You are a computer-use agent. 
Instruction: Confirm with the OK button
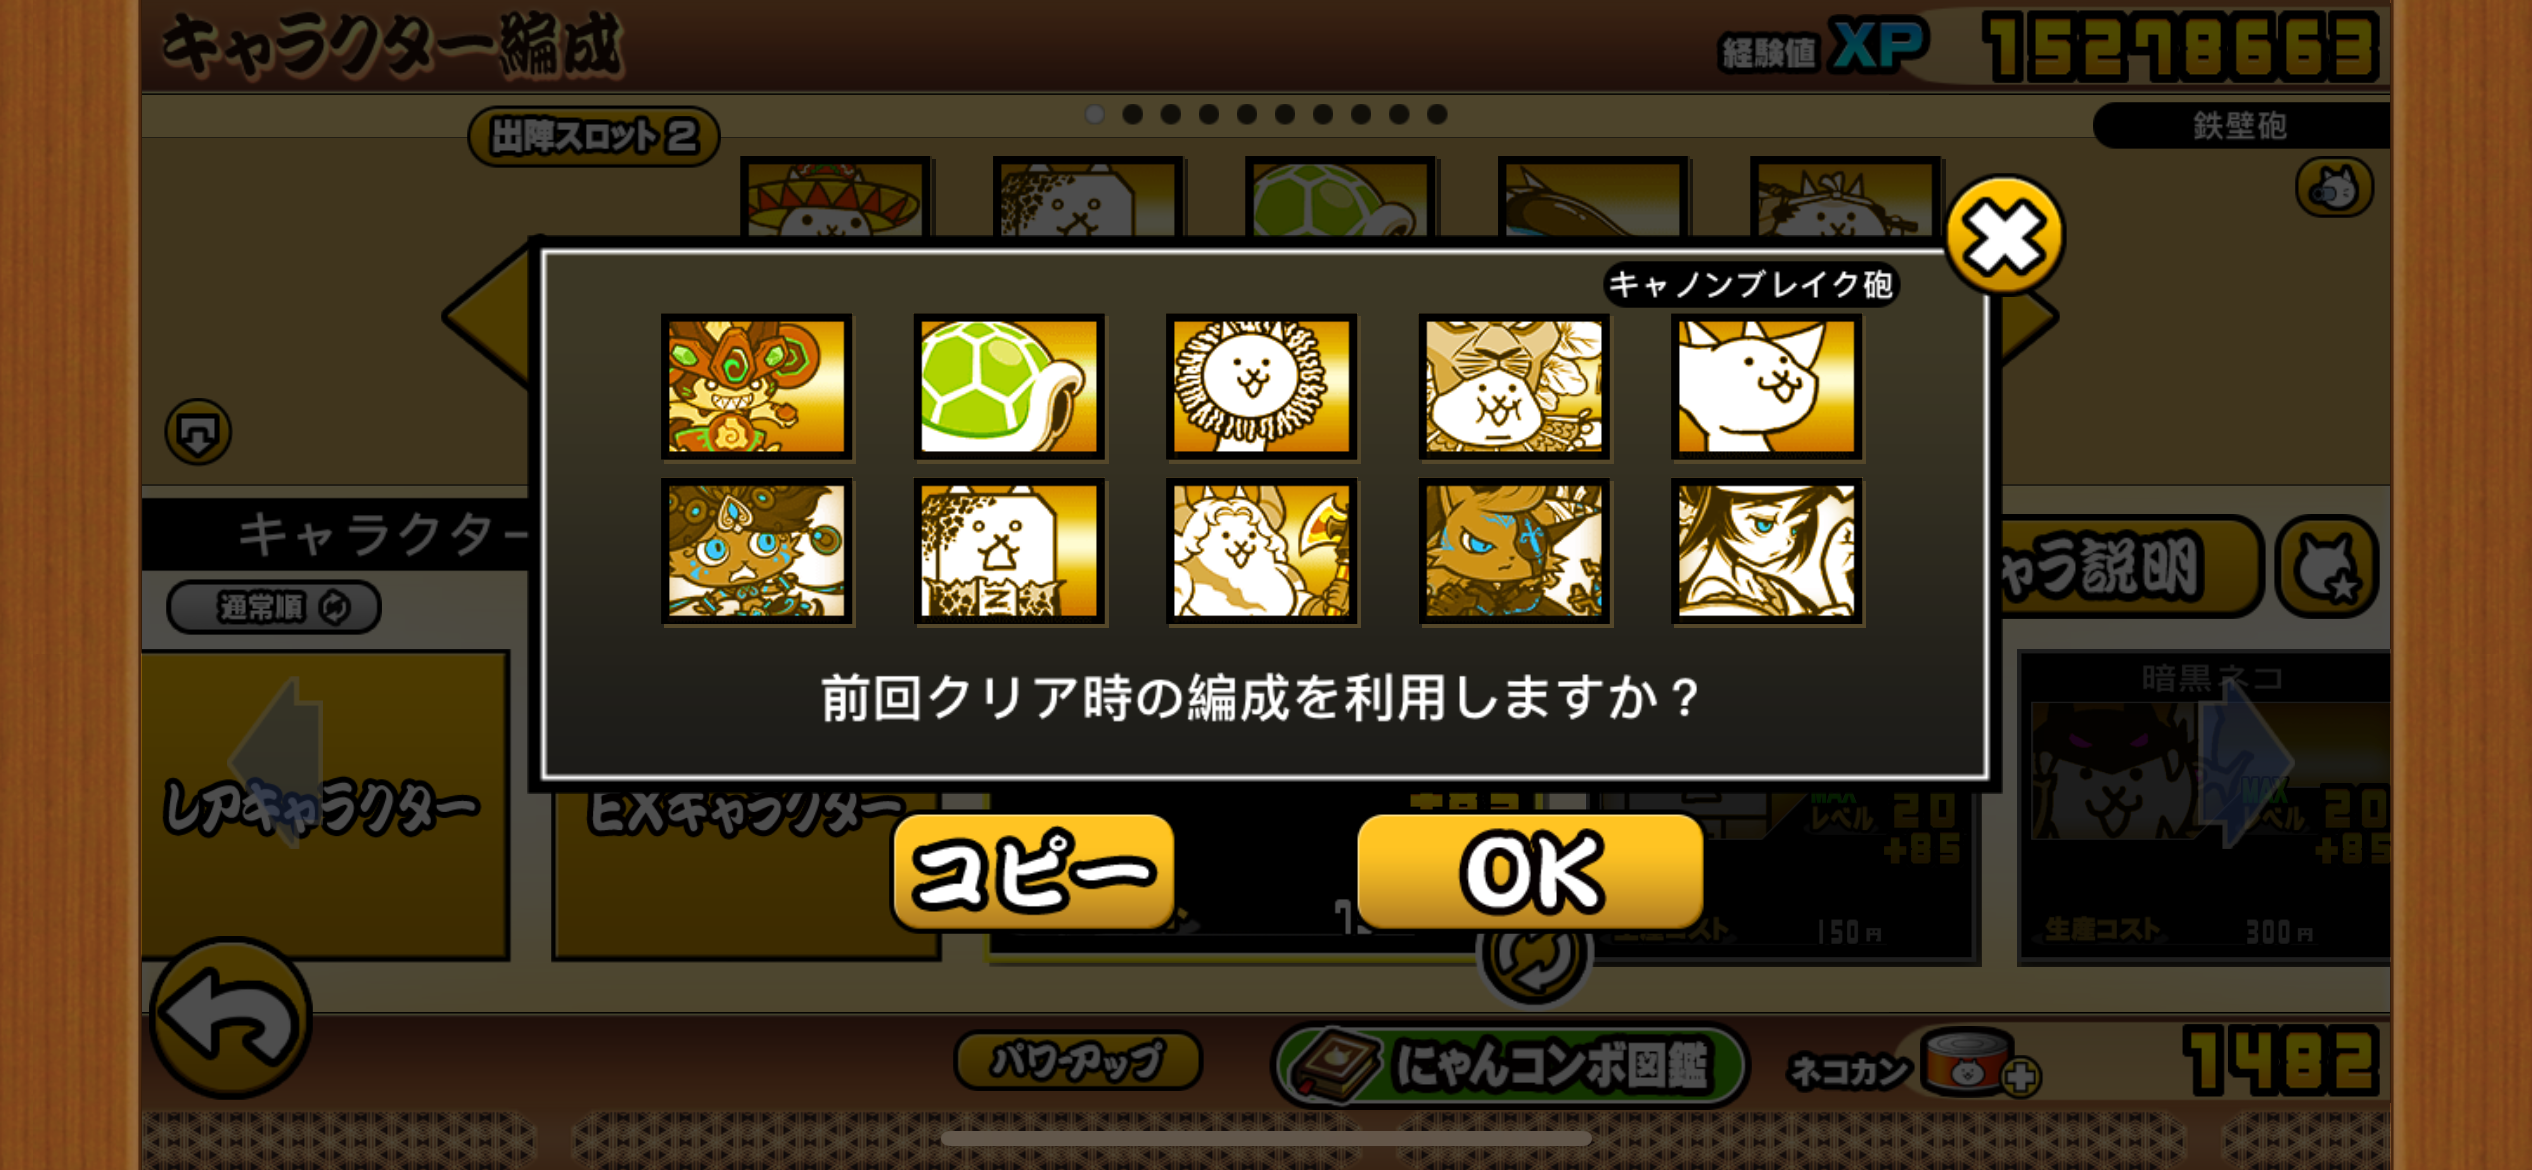pyautogui.click(x=1530, y=872)
